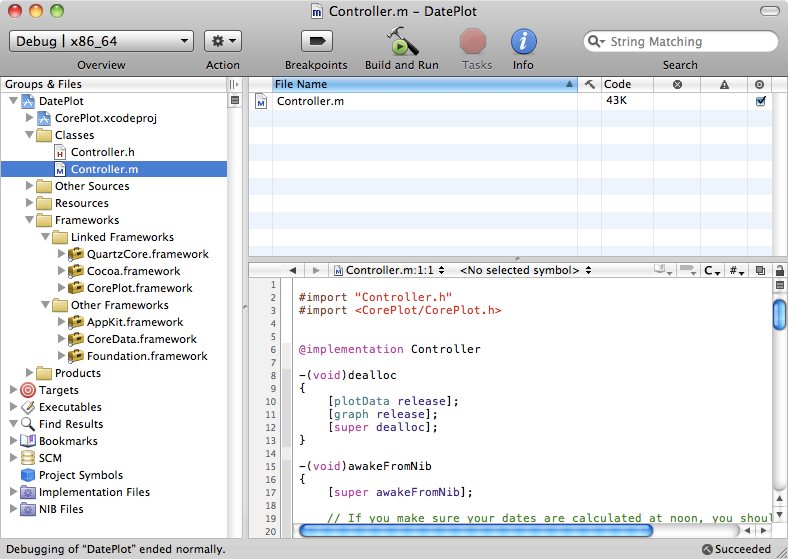Click the Breakpoints toolbar icon
The height and width of the screenshot is (559, 788).
(x=316, y=42)
